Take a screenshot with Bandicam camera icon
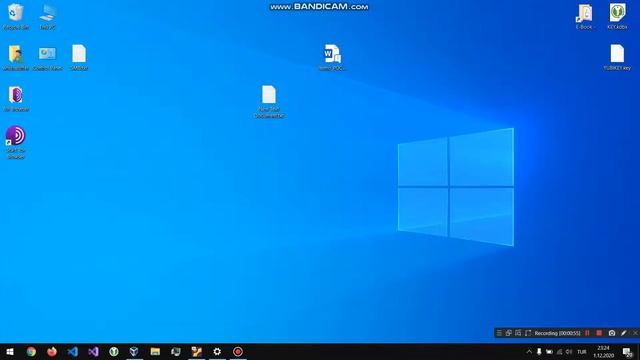 tap(611, 333)
